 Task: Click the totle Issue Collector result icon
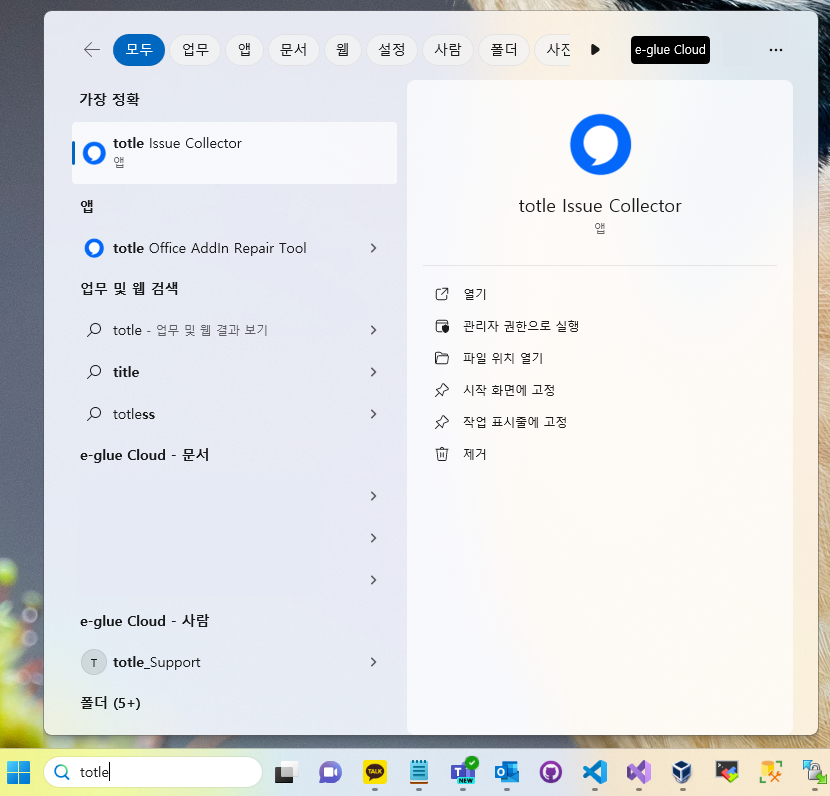(94, 153)
